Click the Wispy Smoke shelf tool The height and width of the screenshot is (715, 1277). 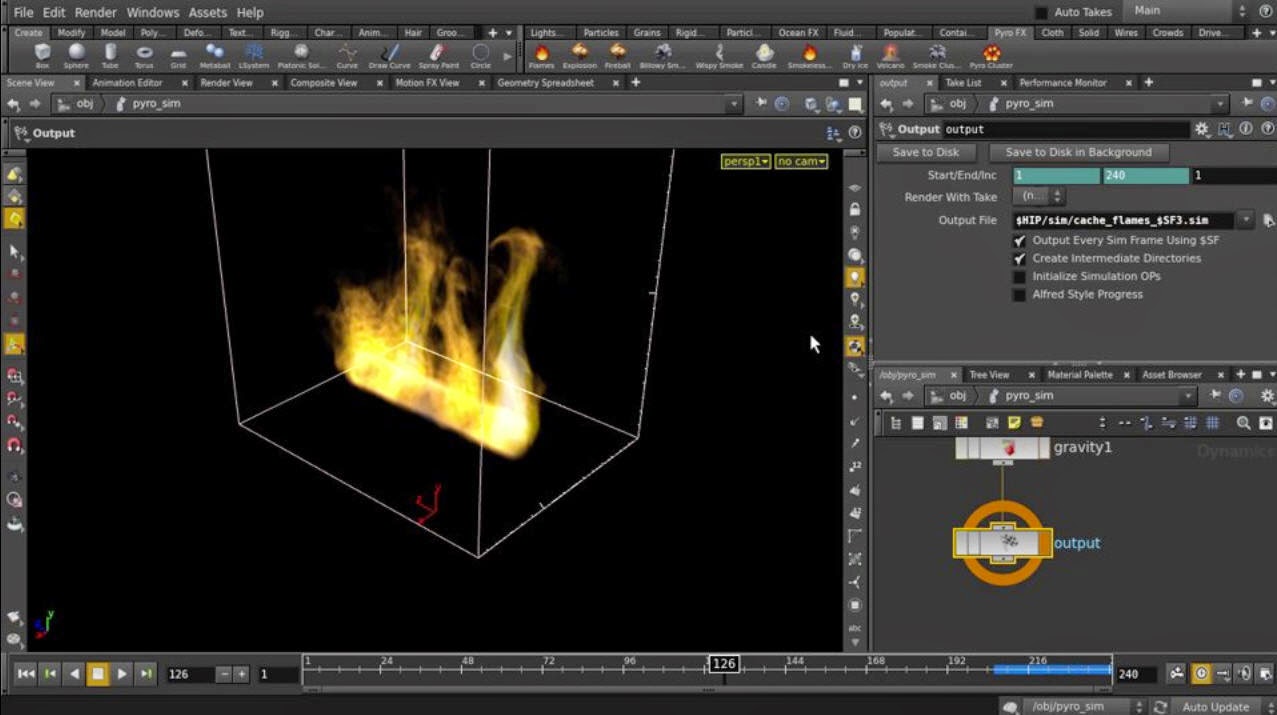[719, 55]
